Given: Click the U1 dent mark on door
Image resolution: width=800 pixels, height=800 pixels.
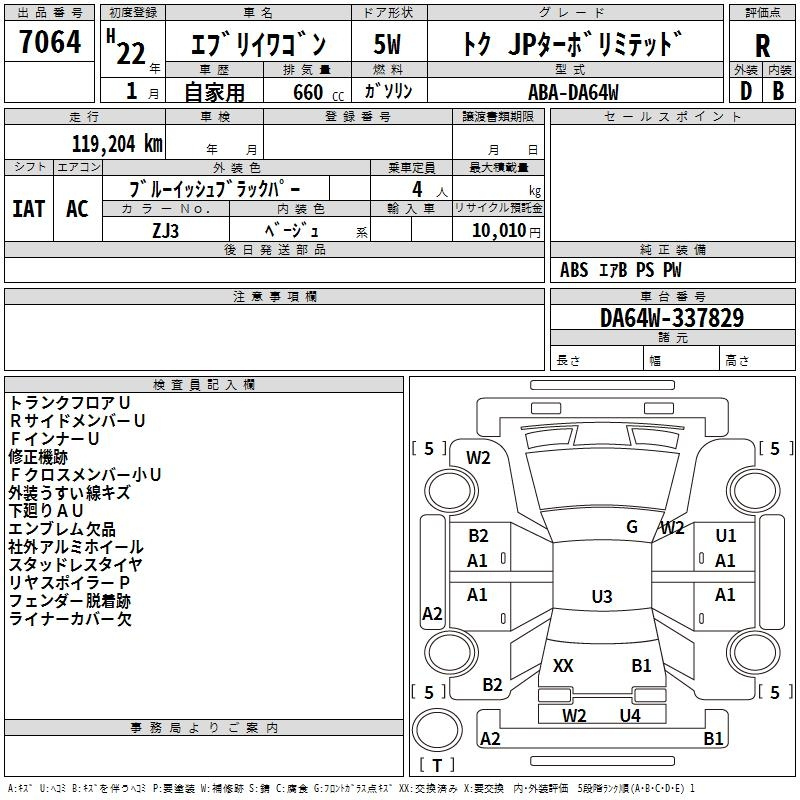Looking at the screenshot, I should click(x=725, y=536).
